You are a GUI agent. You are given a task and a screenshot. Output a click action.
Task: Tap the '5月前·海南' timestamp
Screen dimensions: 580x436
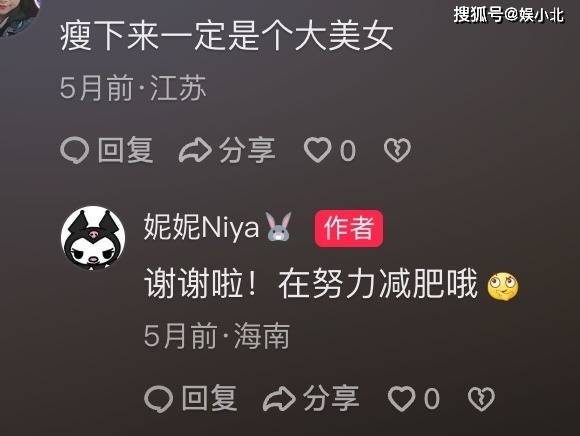(217, 336)
